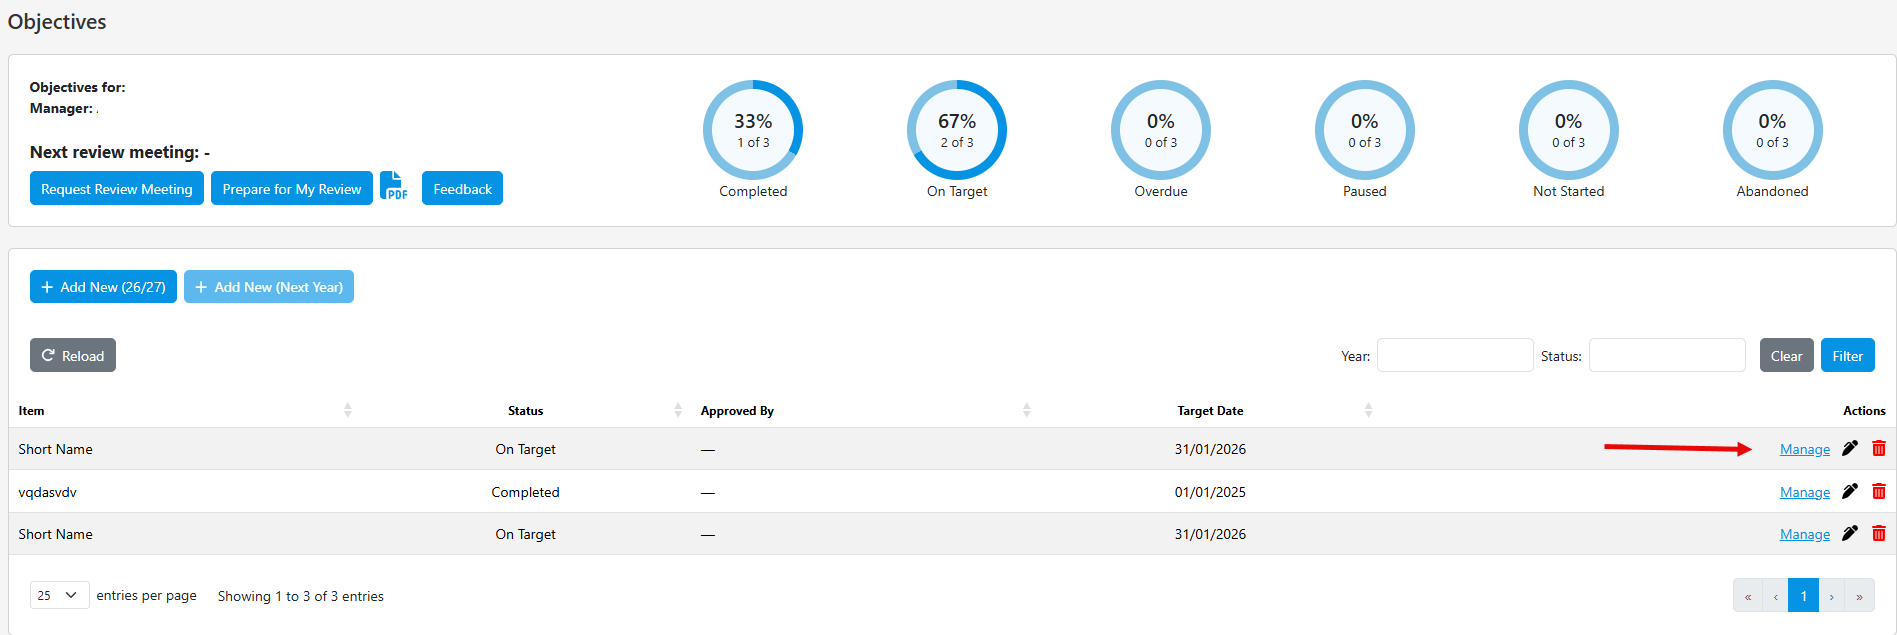Click the Status column header
Viewport: 1897px width, 635px height.
[x=525, y=410]
